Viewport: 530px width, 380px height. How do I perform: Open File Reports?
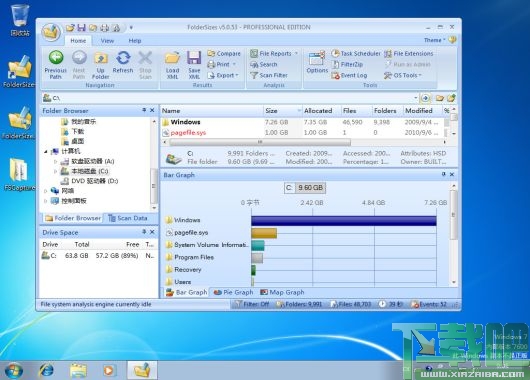tap(274, 53)
